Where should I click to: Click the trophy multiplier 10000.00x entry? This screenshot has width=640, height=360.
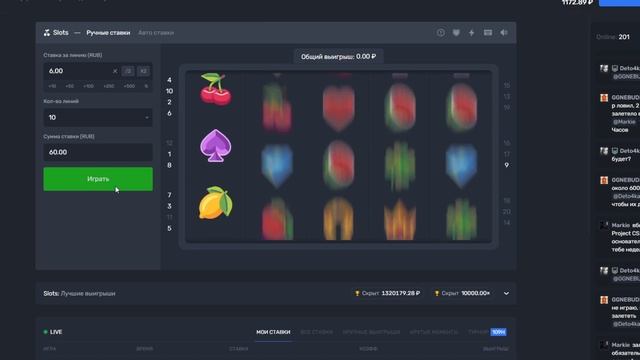point(462,293)
